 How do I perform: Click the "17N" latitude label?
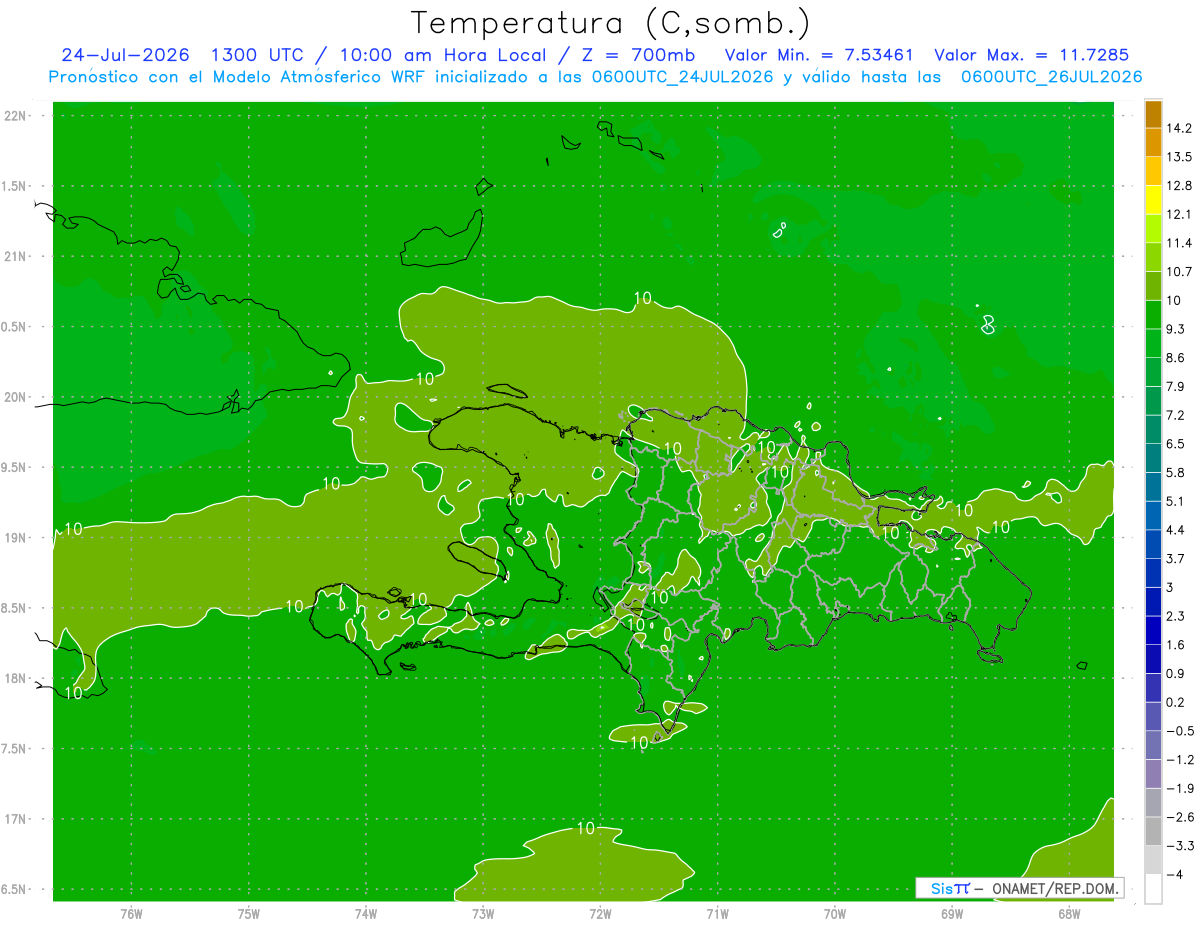click(x=14, y=819)
